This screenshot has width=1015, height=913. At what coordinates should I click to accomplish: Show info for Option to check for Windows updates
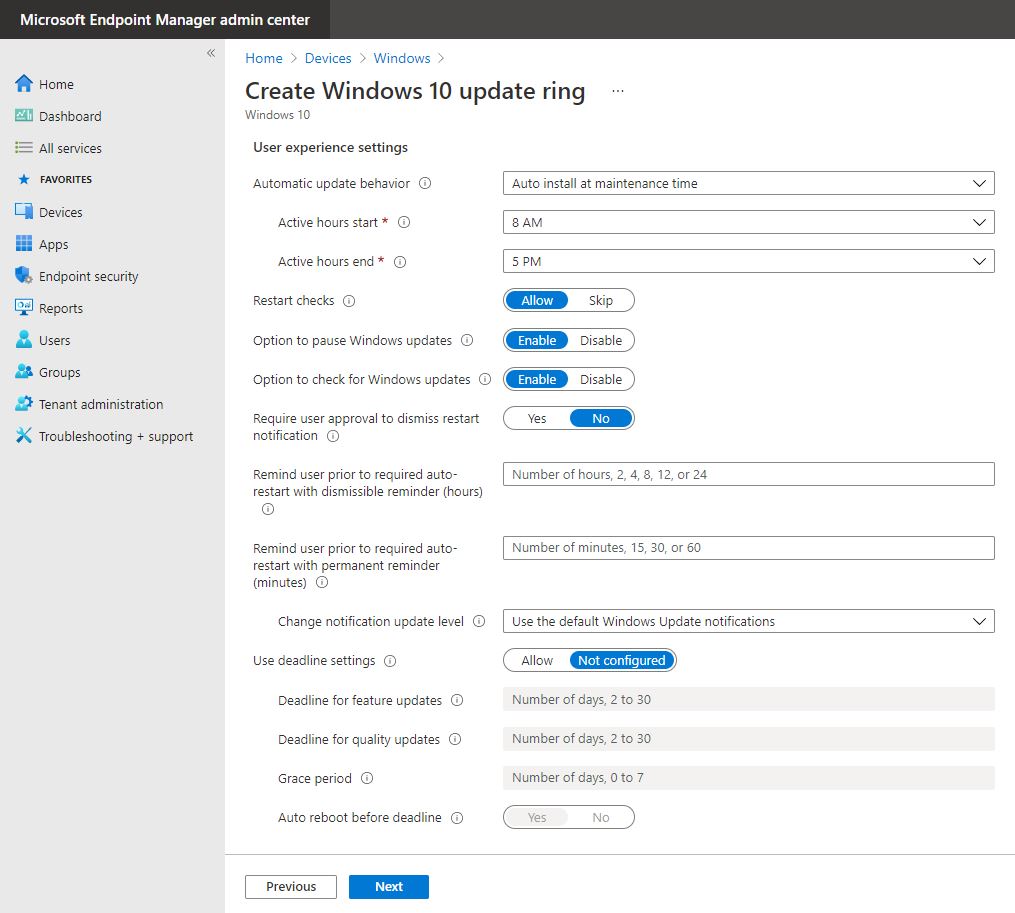485,379
